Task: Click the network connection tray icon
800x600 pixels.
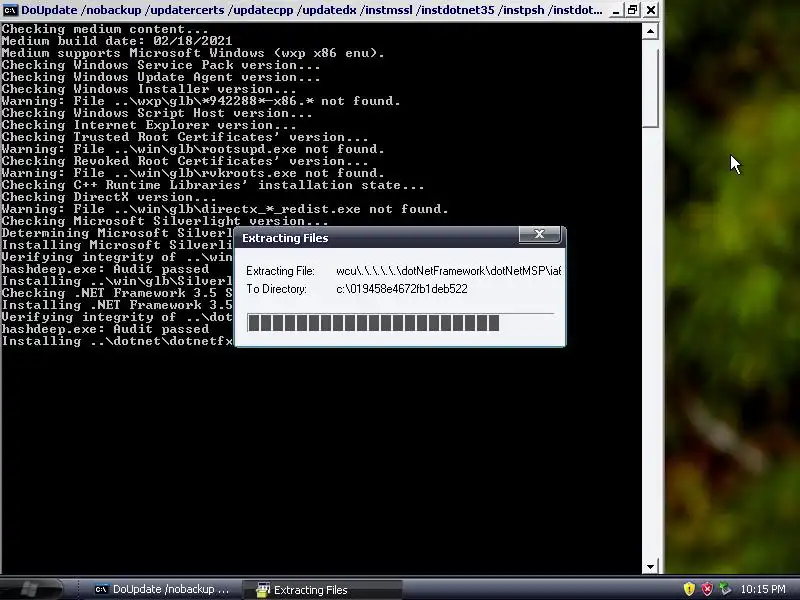Action: tap(724, 589)
